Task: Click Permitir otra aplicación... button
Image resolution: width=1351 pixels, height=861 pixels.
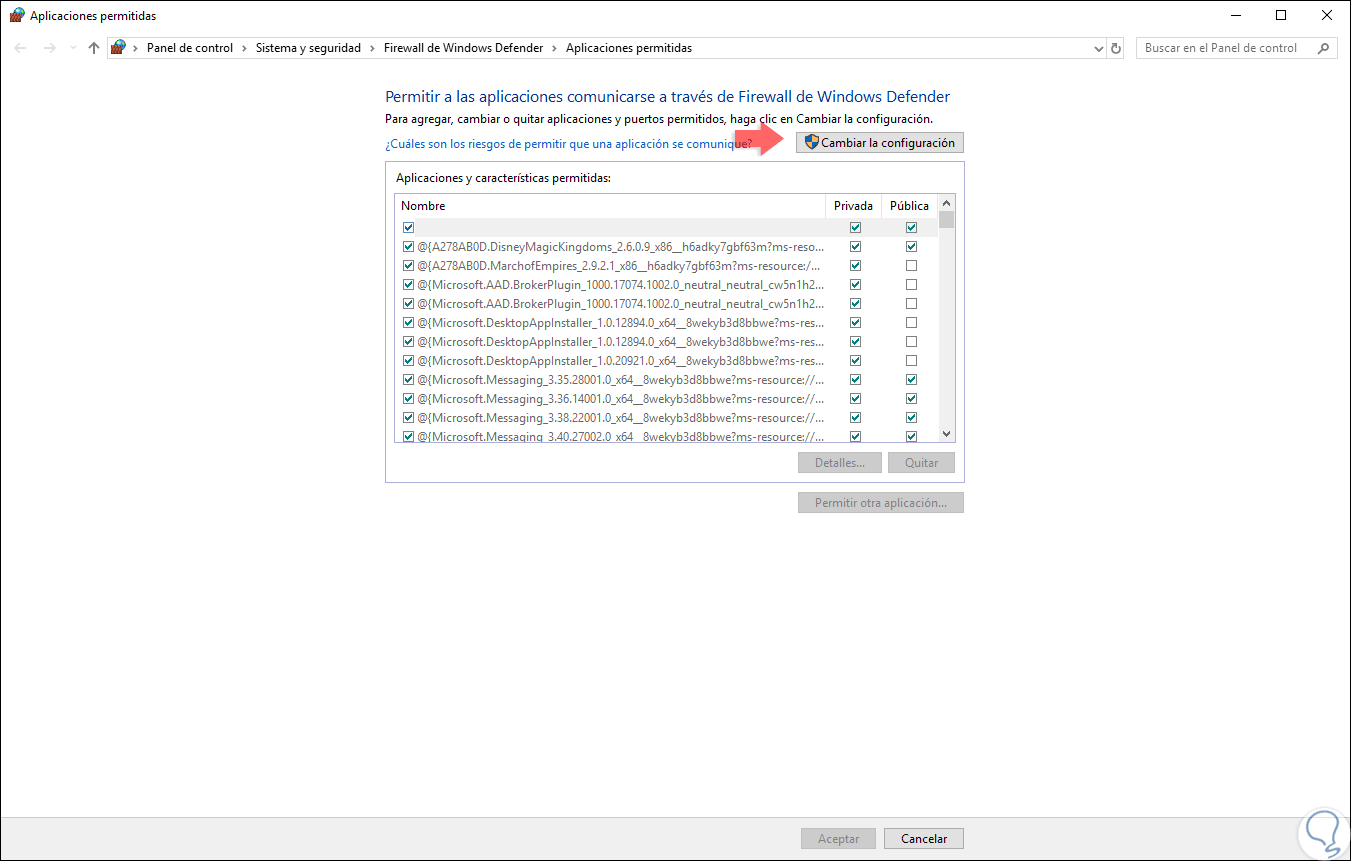Action: click(881, 503)
